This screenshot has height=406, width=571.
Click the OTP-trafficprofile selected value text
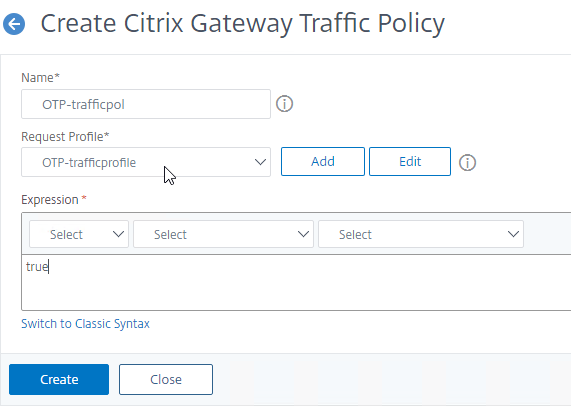click(x=89, y=162)
